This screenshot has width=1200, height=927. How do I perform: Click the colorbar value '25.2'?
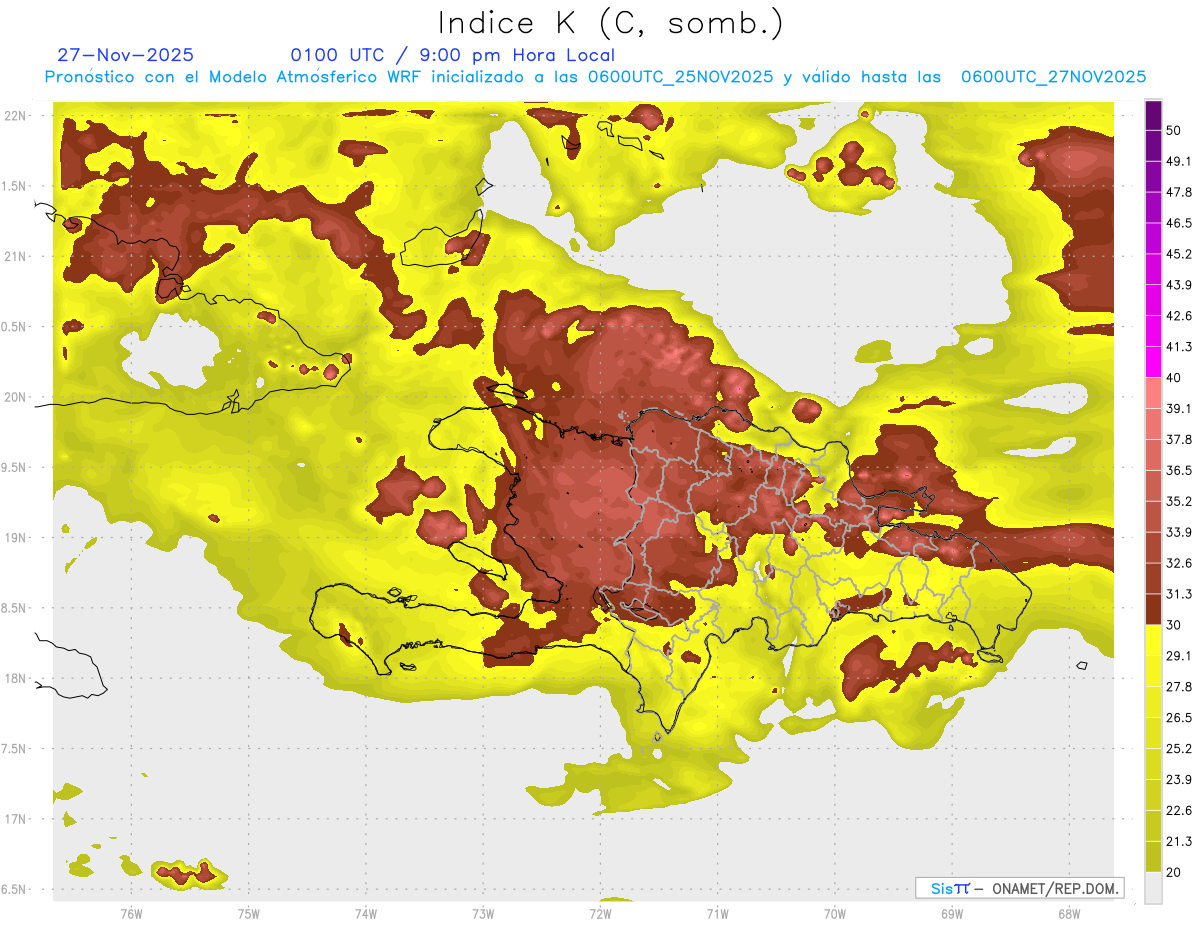tap(1178, 749)
